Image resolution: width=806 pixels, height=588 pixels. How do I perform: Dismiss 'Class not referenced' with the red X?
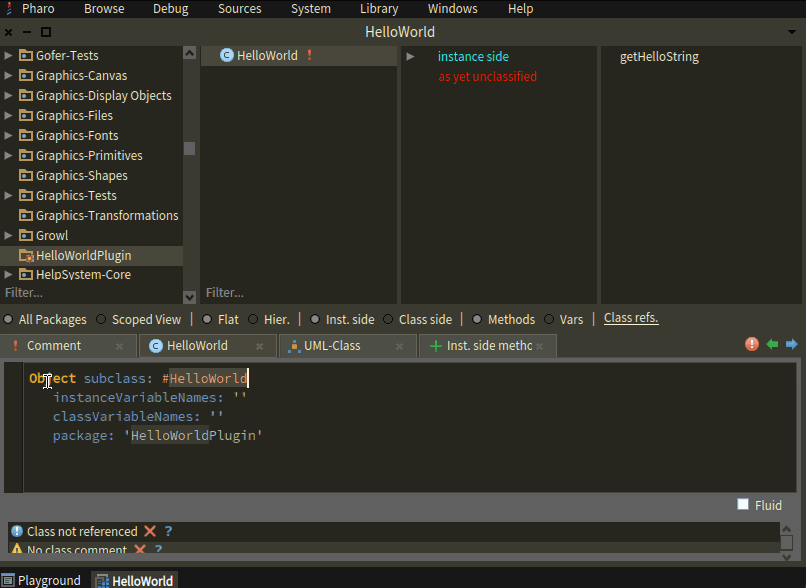(x=149, y=531)
